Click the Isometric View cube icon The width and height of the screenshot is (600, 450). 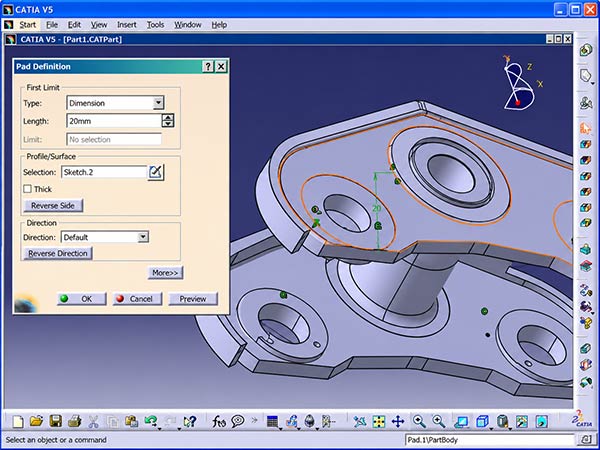click(482, 421)
